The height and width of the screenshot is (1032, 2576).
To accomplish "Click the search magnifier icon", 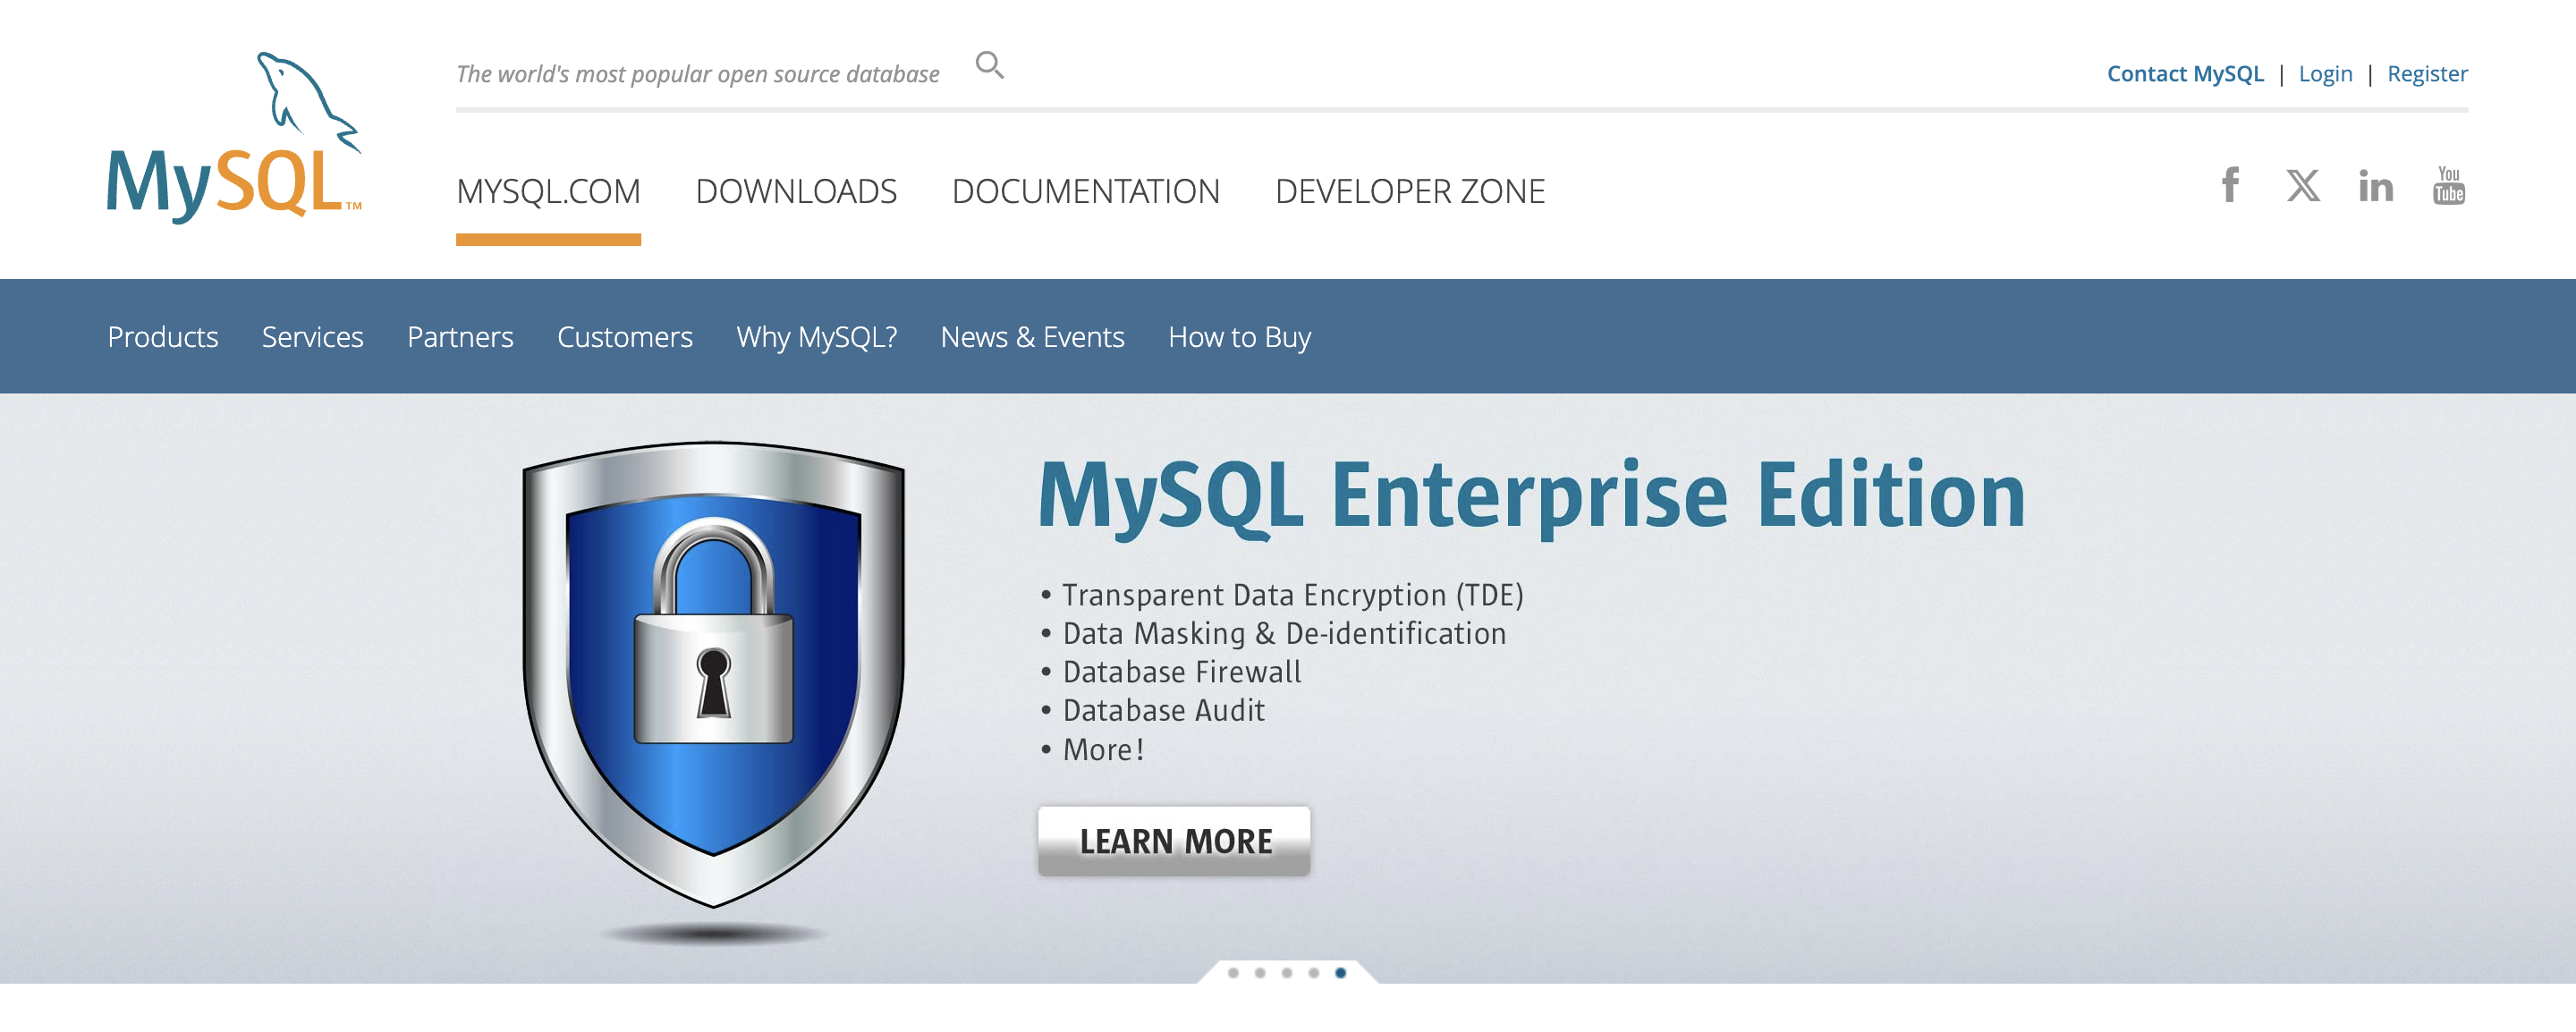I will pos(989,63).
